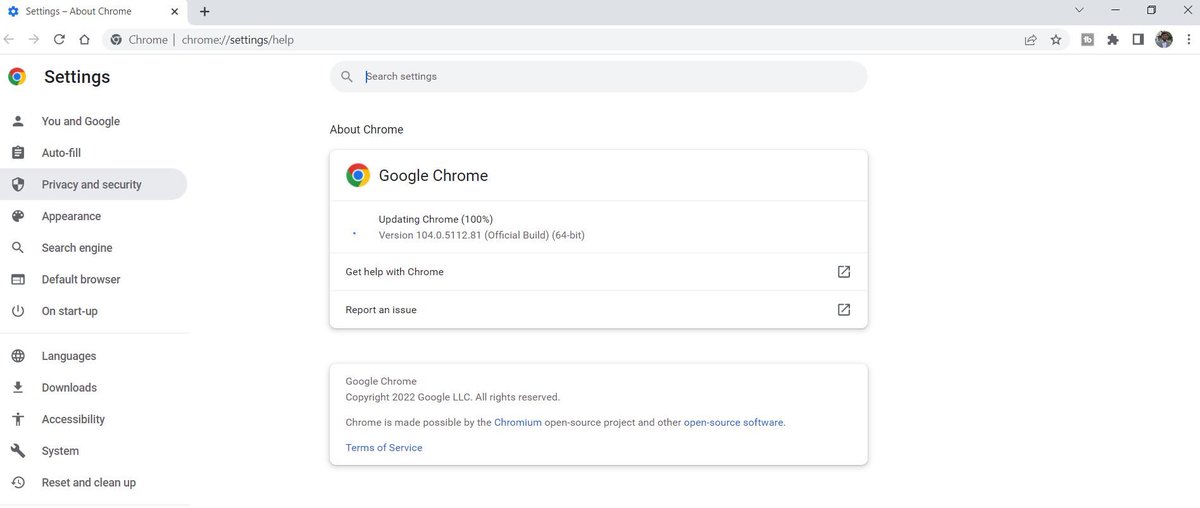
Task: Click the extension icon next to the star
Action: coord(1088,40)
